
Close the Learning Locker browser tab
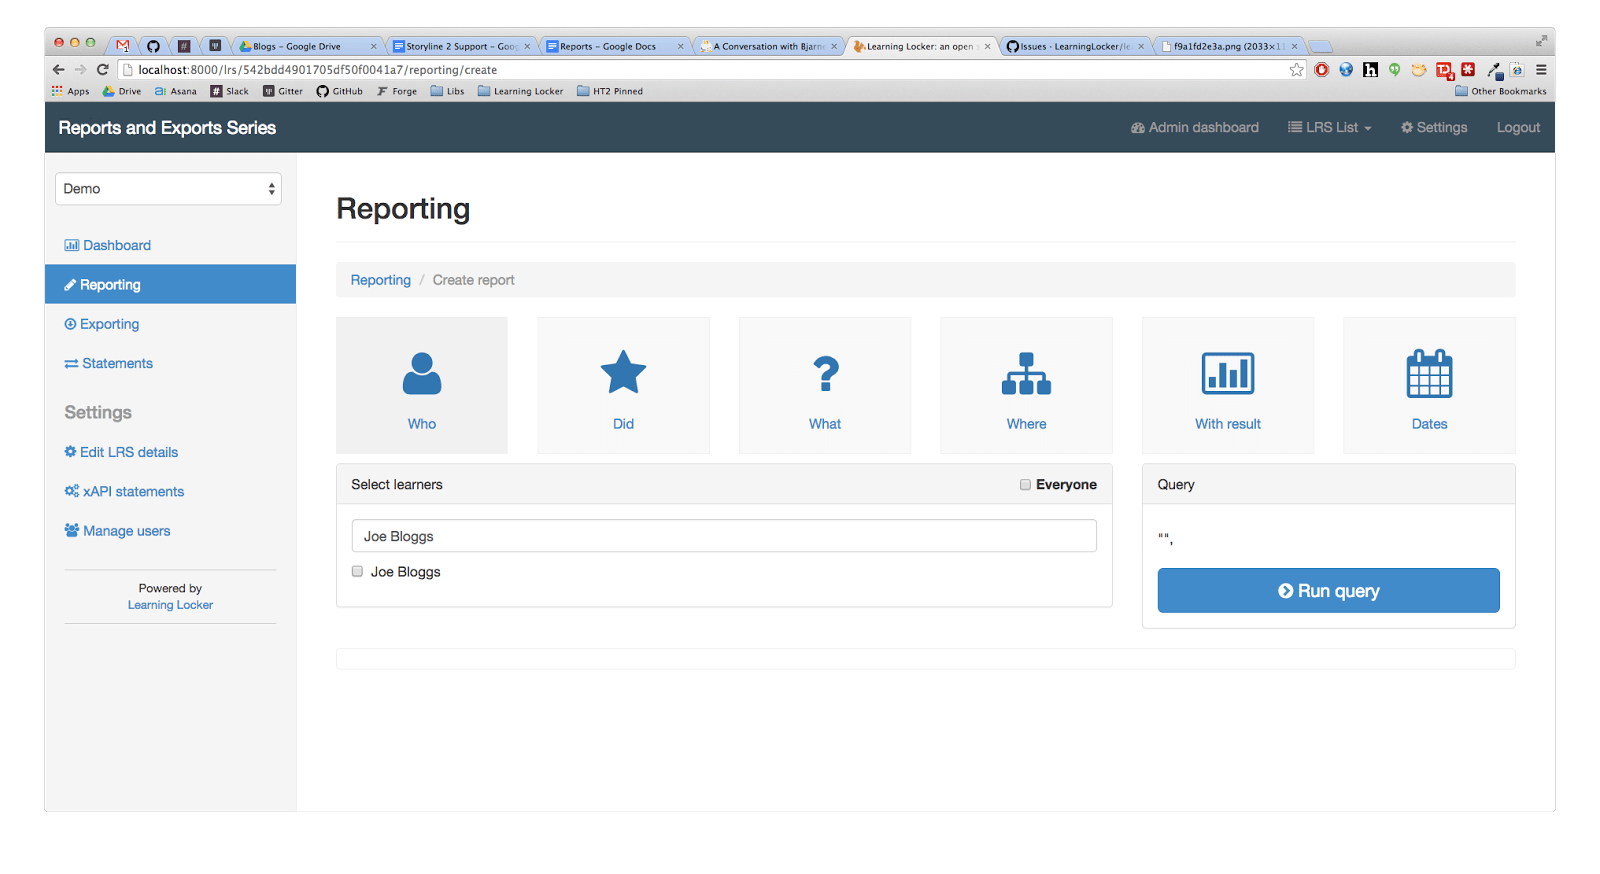pos(987,46)
